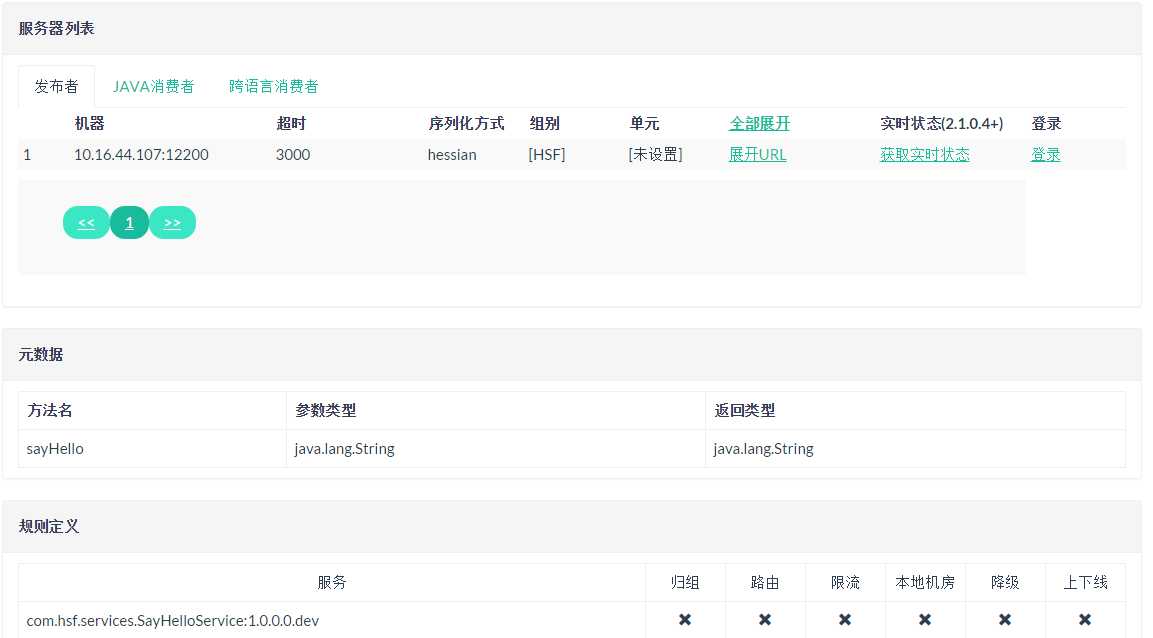Viewport: 1153px width, 638px height.
Task: Go to previous page with << control
Action: 86,222
